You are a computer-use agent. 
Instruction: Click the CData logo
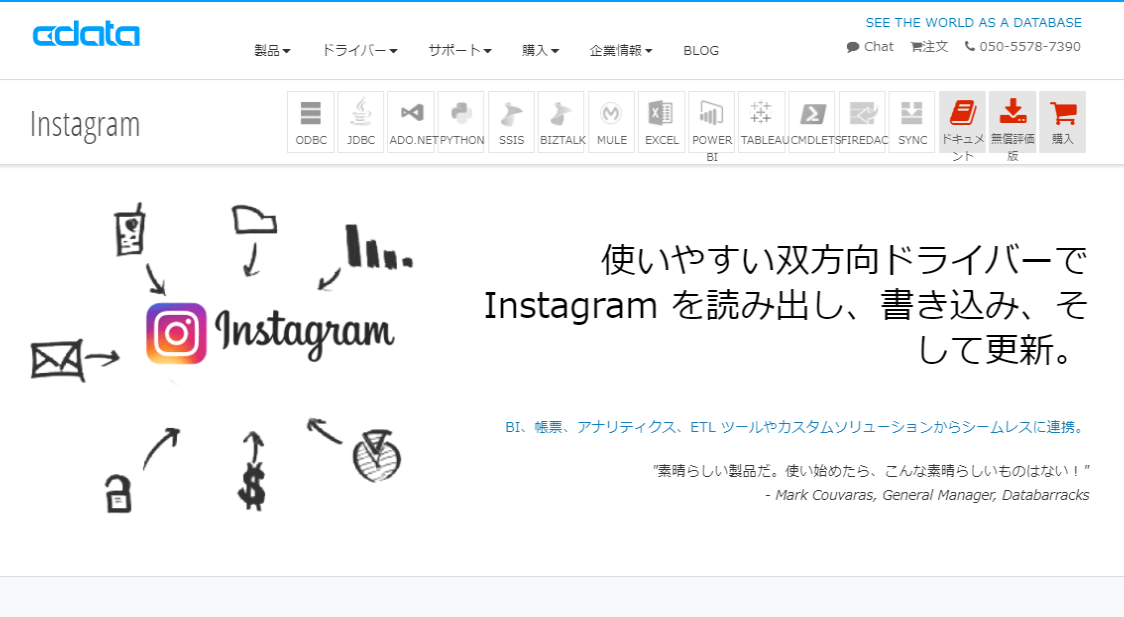click(x=86, y=35)
